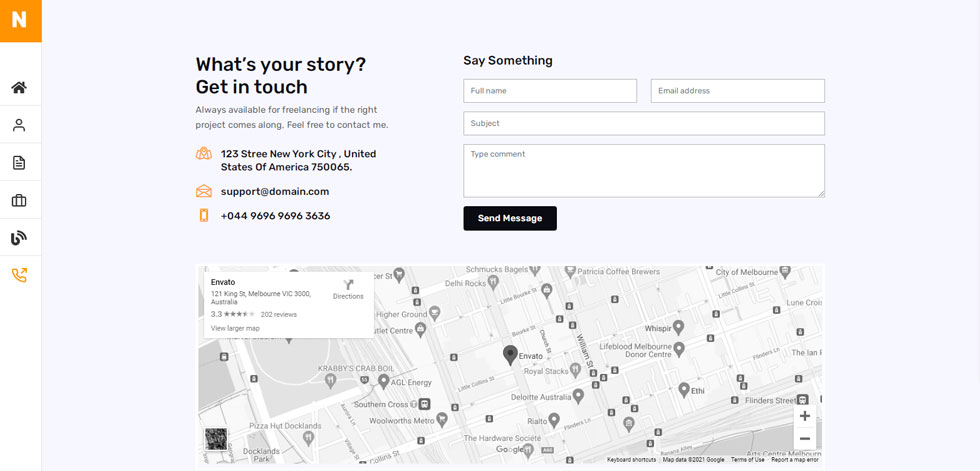980x471 pixels.
Task: Click the Google logo on map
Action: pyautogui.click(x=509, y=449)
